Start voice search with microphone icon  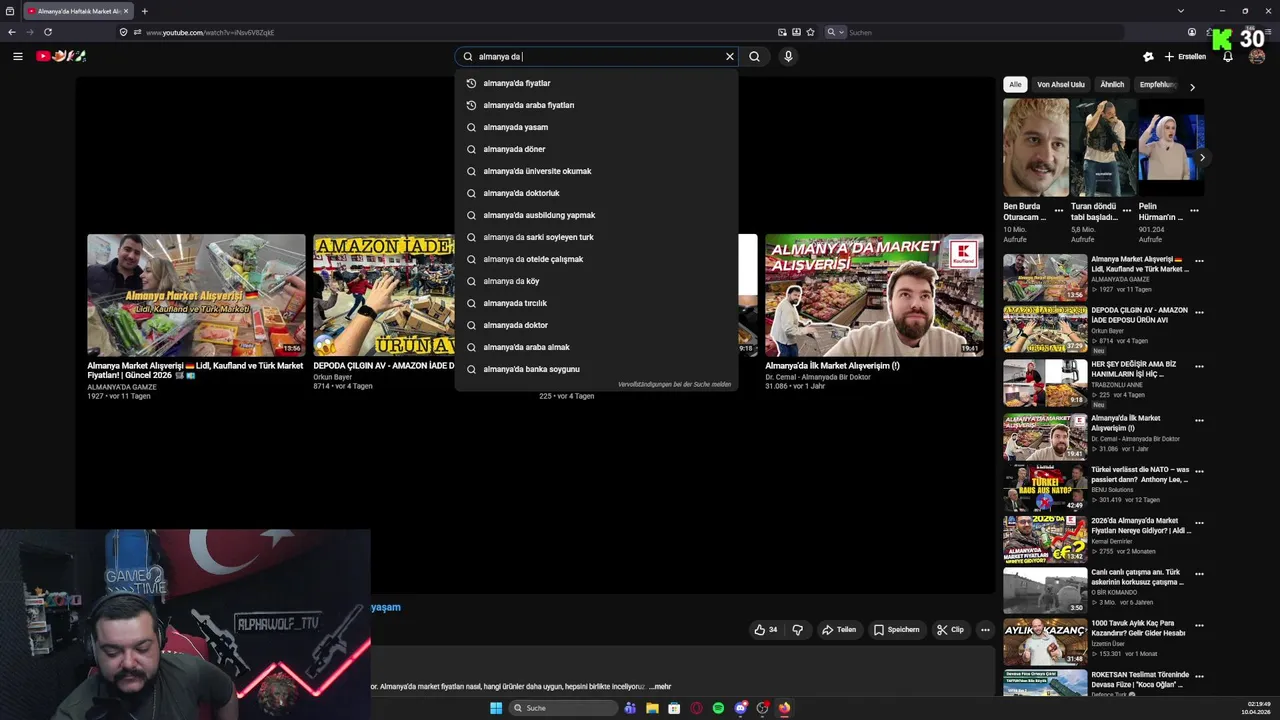pyautogui.click(x=788, y=57)
